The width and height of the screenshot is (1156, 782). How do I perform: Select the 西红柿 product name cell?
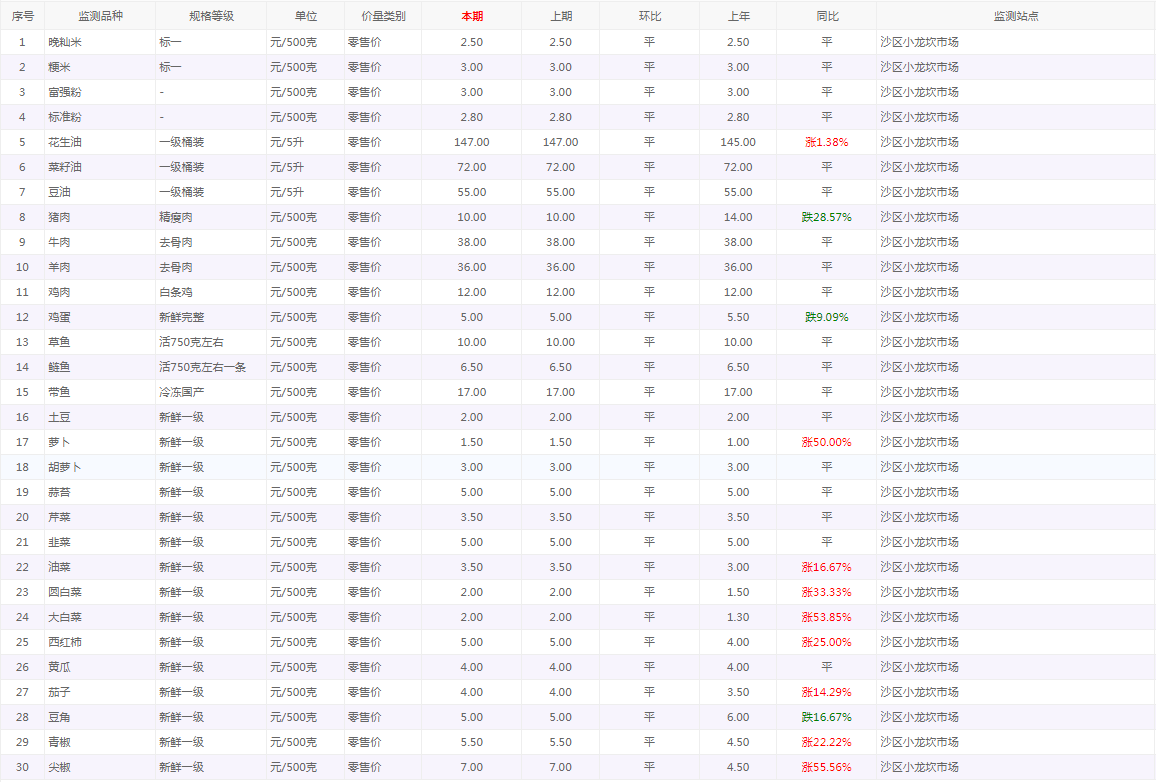(x=66, y=642)
